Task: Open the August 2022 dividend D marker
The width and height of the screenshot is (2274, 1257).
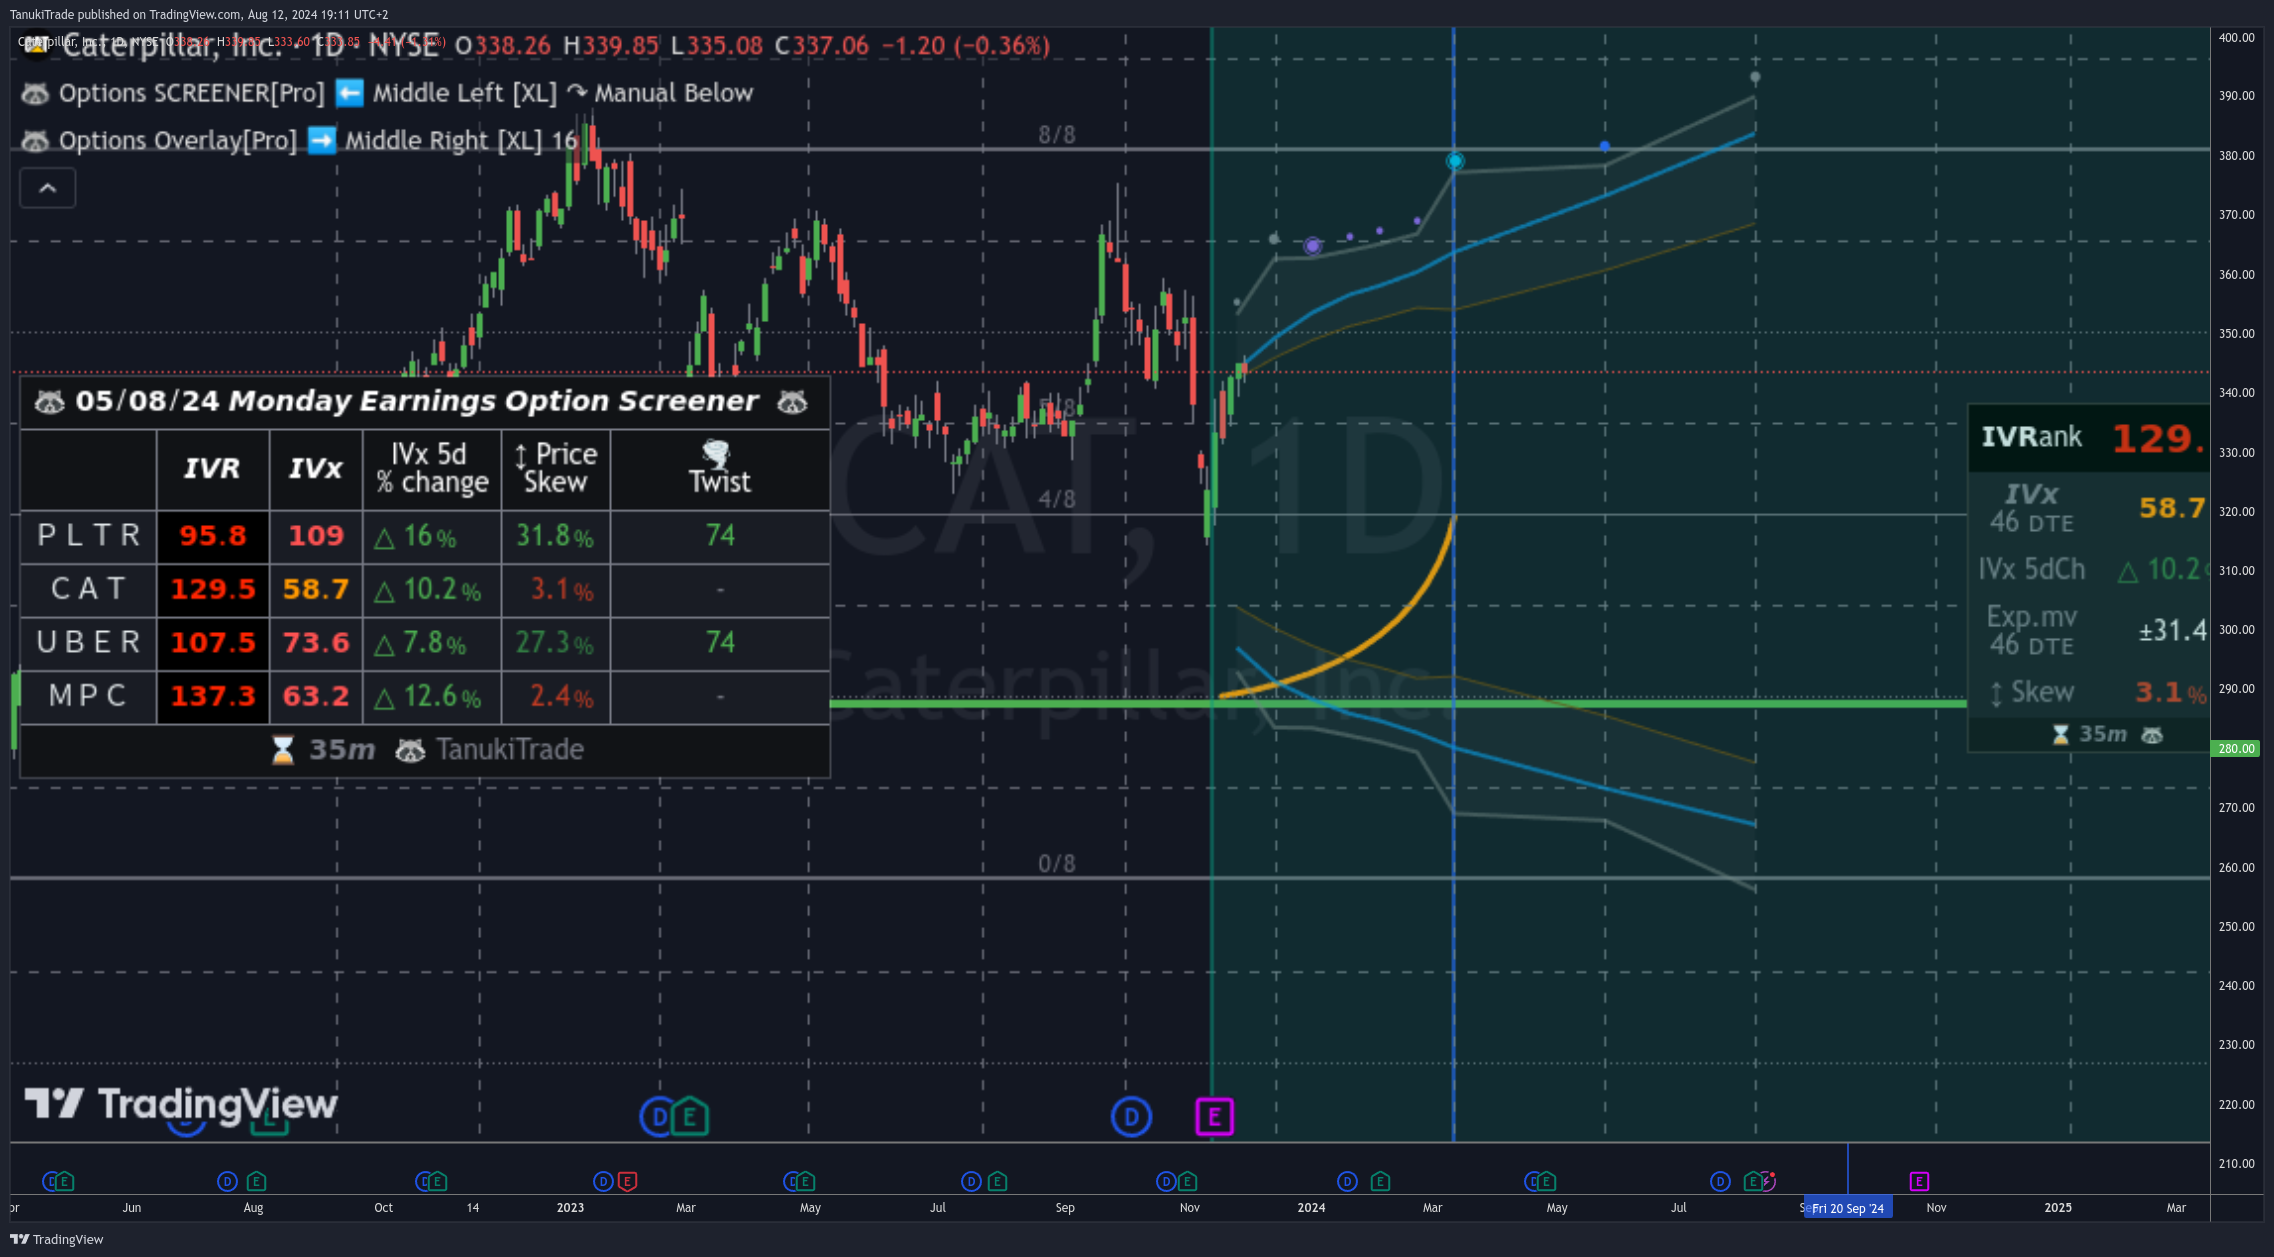Action: tap(227, 1181)
